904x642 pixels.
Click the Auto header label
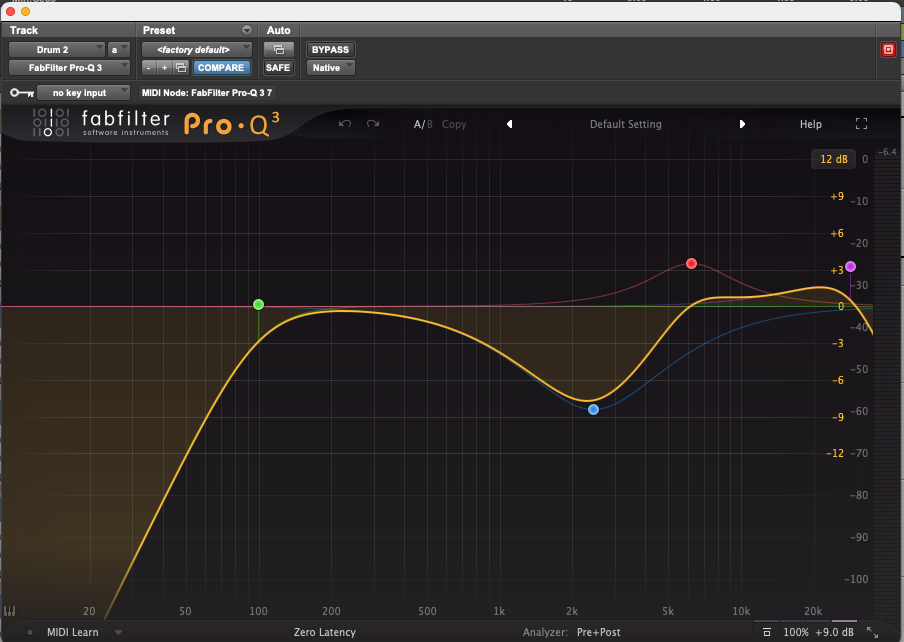(278, 30)
